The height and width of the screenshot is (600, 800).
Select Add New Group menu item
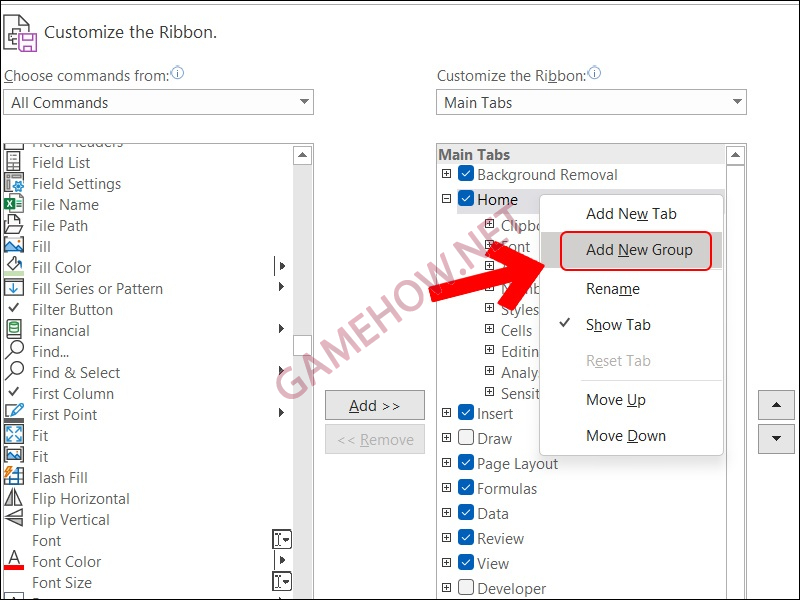(638, 250)
